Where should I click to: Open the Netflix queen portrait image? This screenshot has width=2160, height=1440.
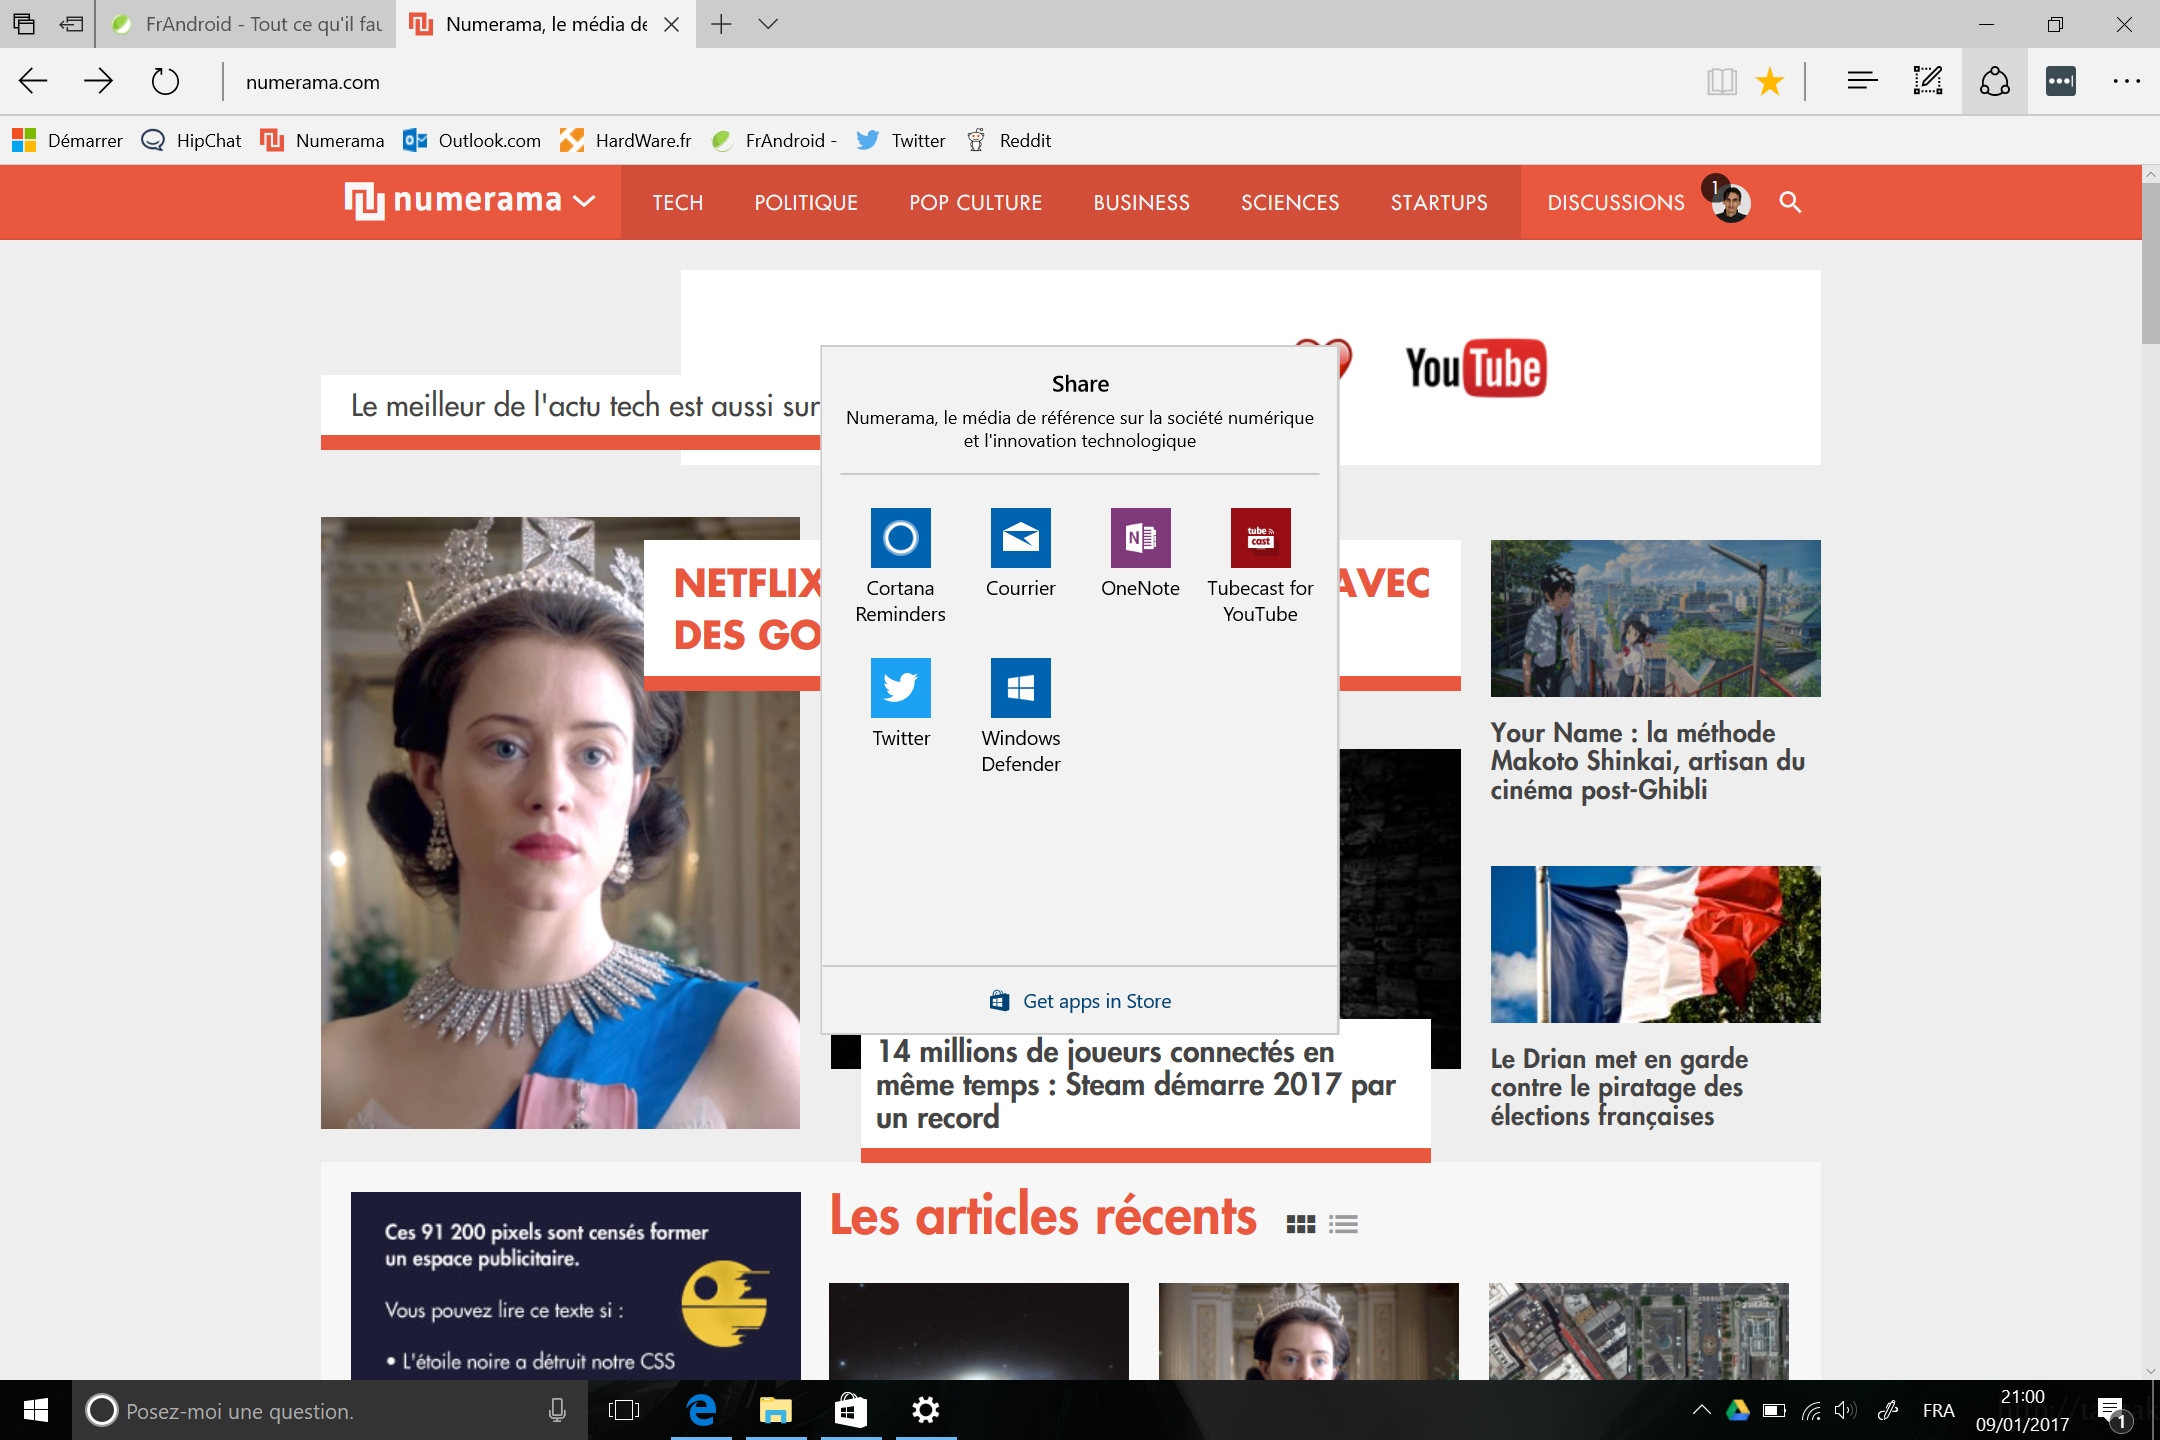560,822
